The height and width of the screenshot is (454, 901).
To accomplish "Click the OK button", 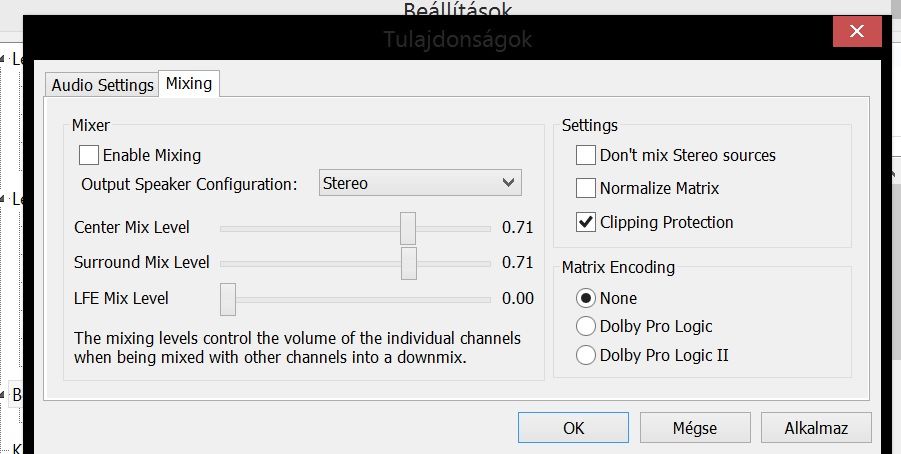I will pyautogui.click(x=573, y=428).
